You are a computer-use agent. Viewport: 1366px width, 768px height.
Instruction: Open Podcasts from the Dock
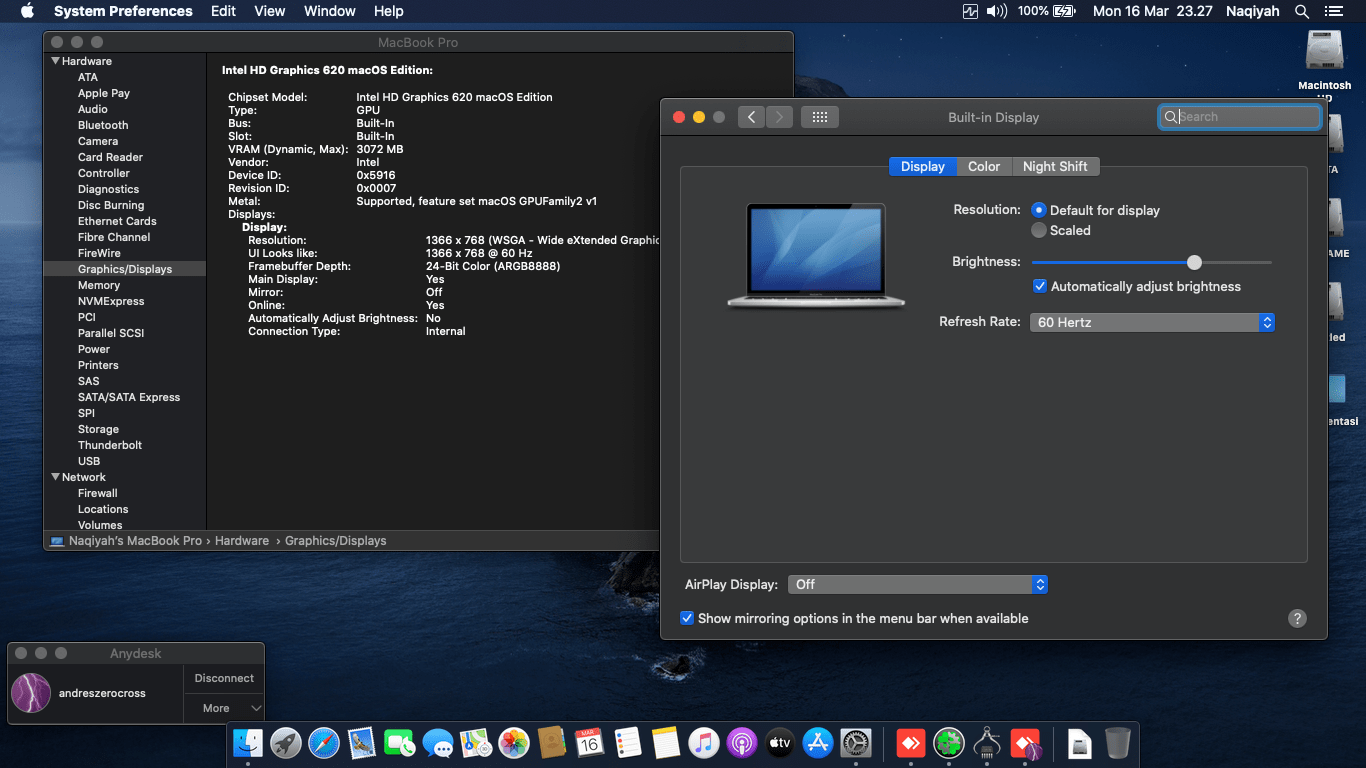tap(742, 743)
